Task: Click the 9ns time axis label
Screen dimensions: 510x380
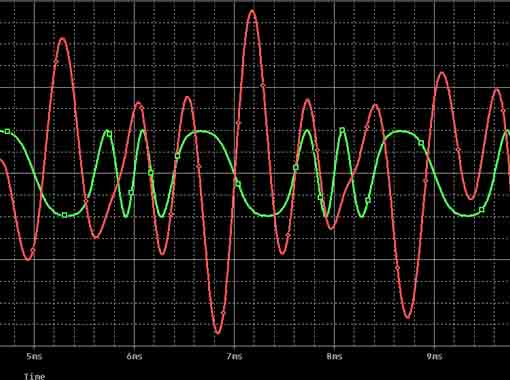Action: (434, 356)
